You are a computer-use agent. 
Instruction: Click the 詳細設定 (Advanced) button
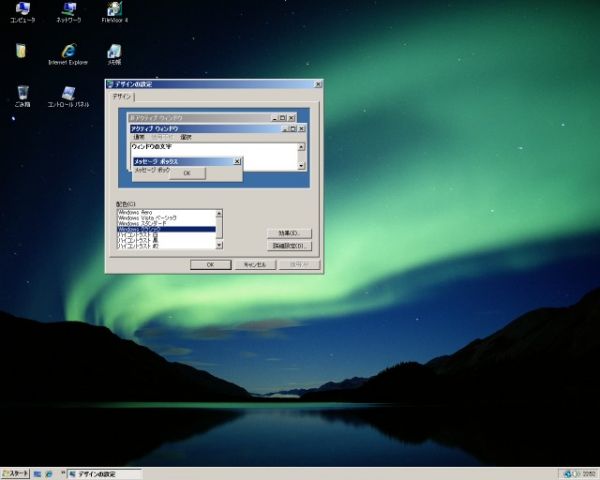(290, 245)
